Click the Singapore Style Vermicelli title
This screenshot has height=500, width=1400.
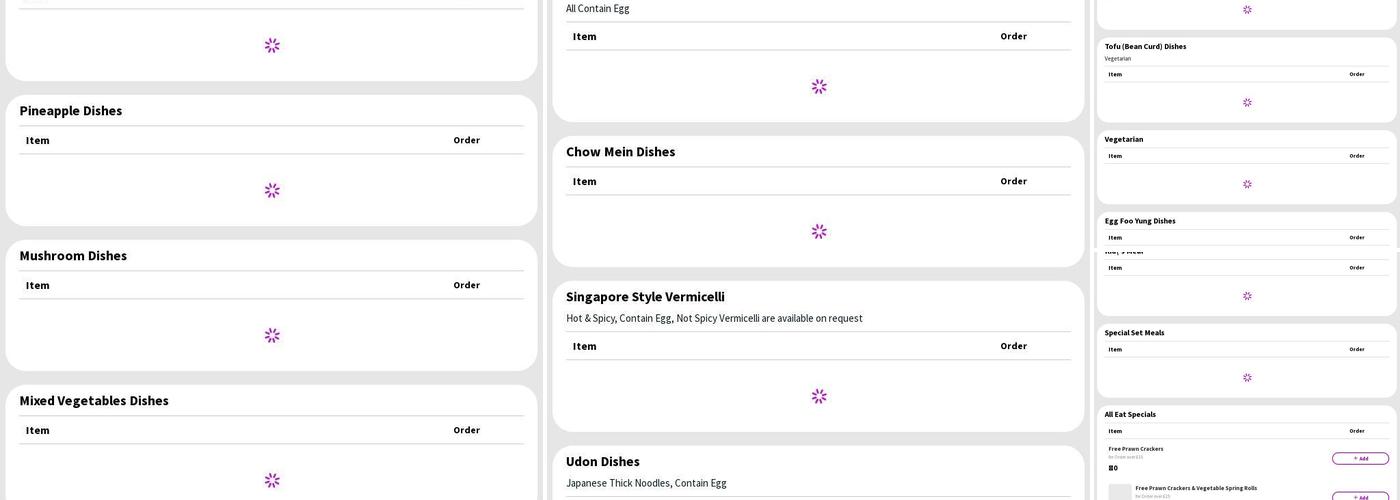645,297
